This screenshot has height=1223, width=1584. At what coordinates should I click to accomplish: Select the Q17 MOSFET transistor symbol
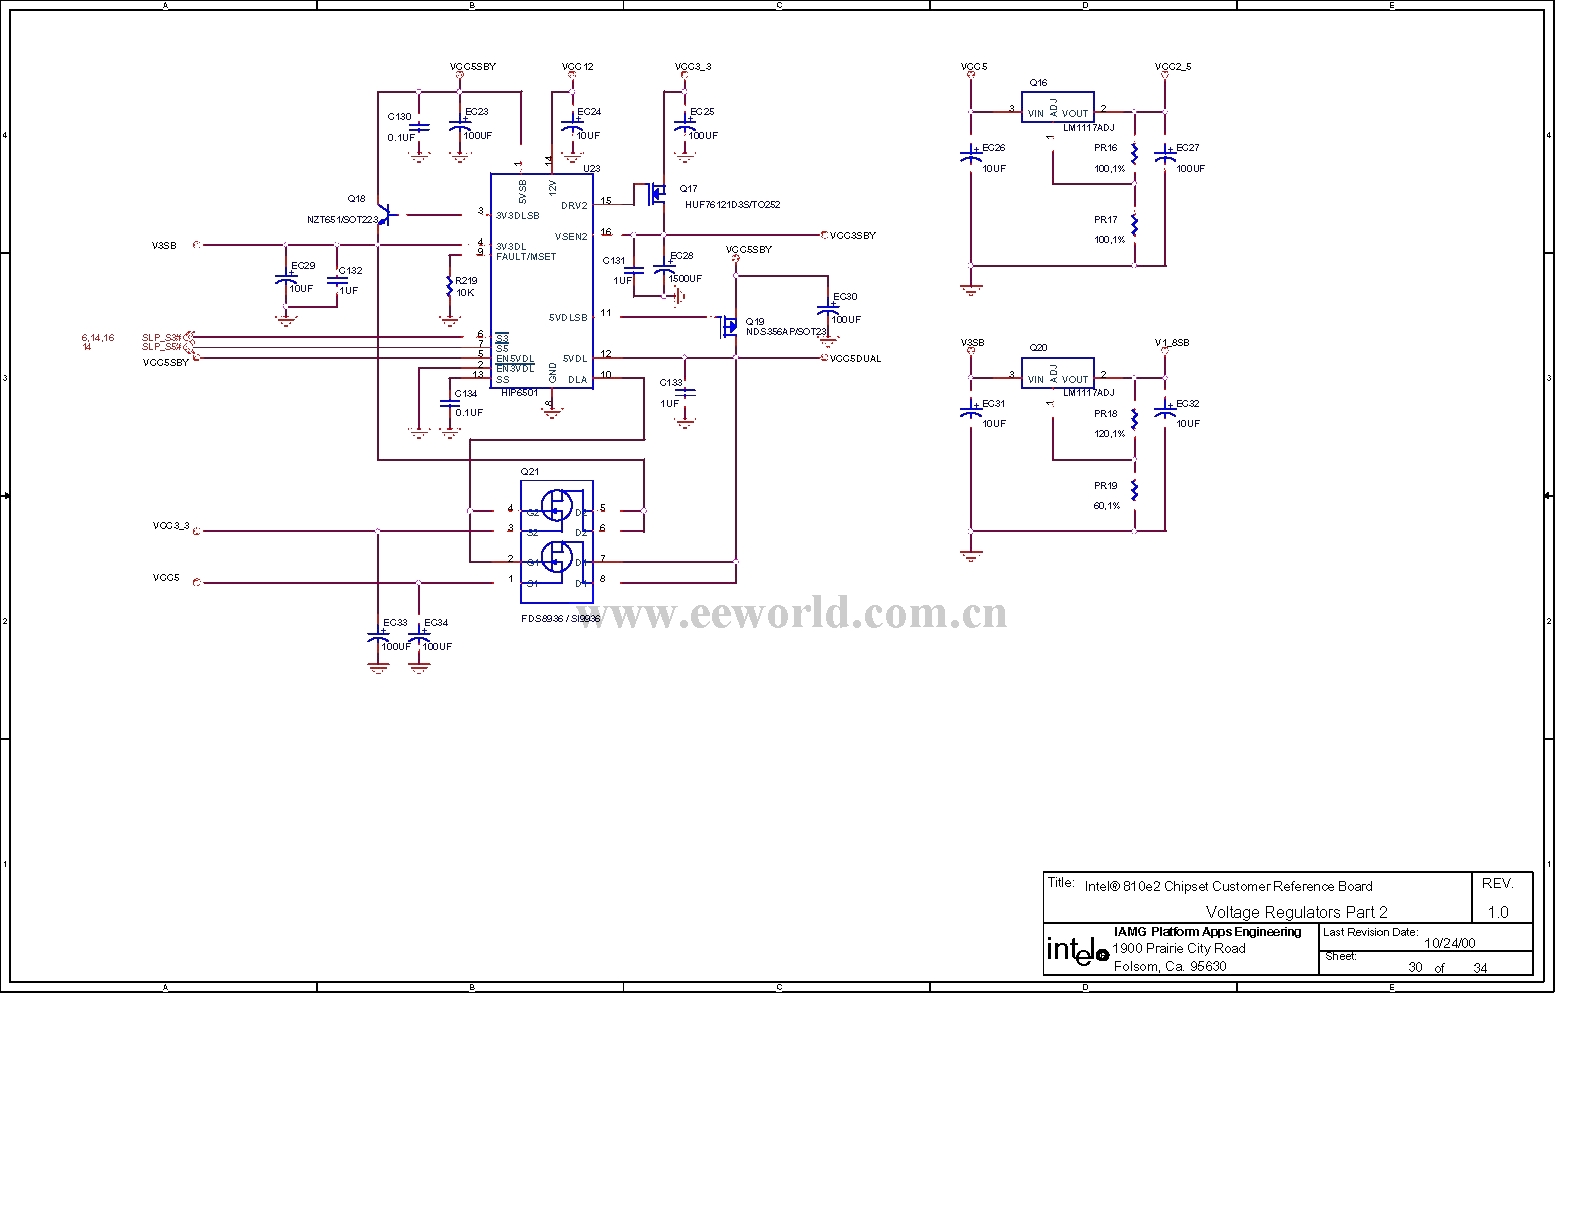[655, 194]
